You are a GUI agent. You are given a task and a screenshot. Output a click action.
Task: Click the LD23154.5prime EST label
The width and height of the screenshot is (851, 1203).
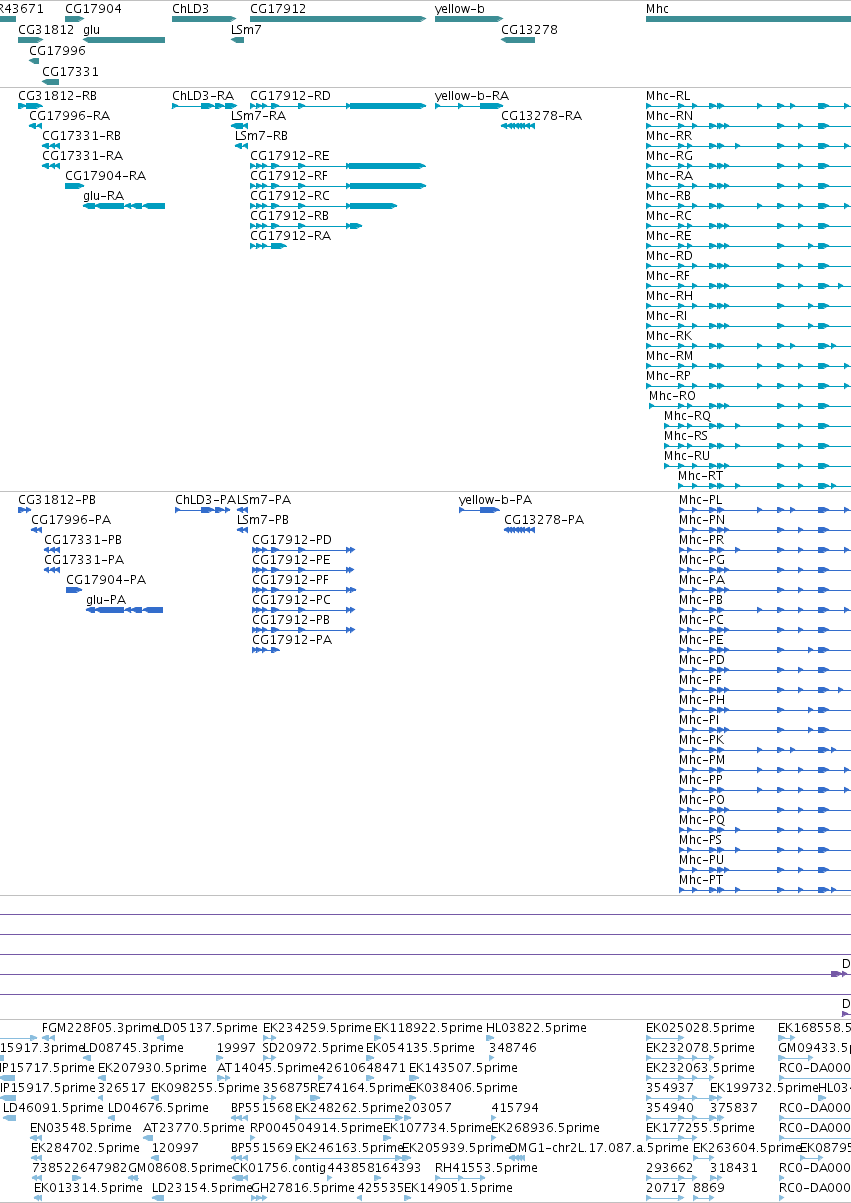(x=201, y=1188)
